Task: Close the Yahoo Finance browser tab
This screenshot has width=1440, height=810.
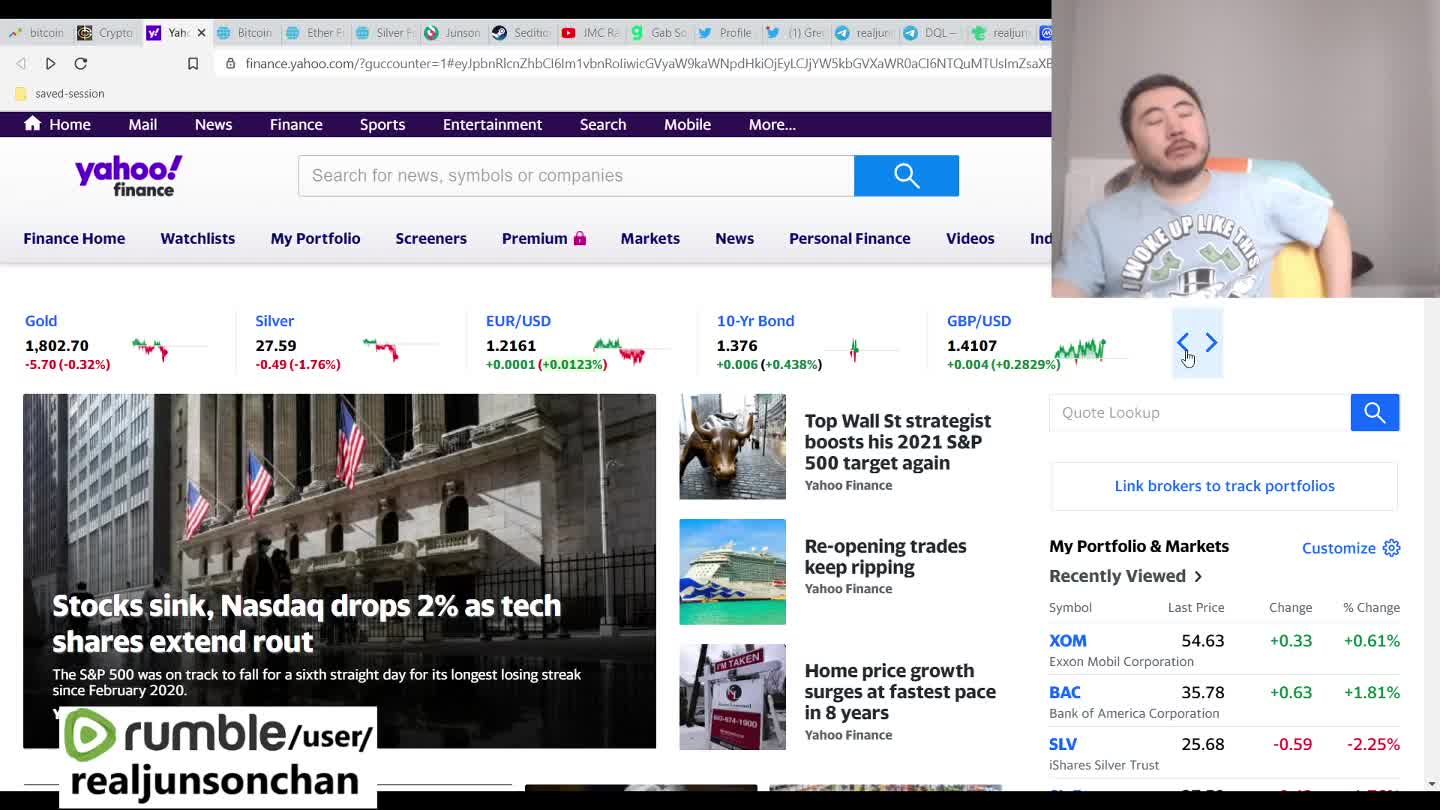Action: click(201, 33)
